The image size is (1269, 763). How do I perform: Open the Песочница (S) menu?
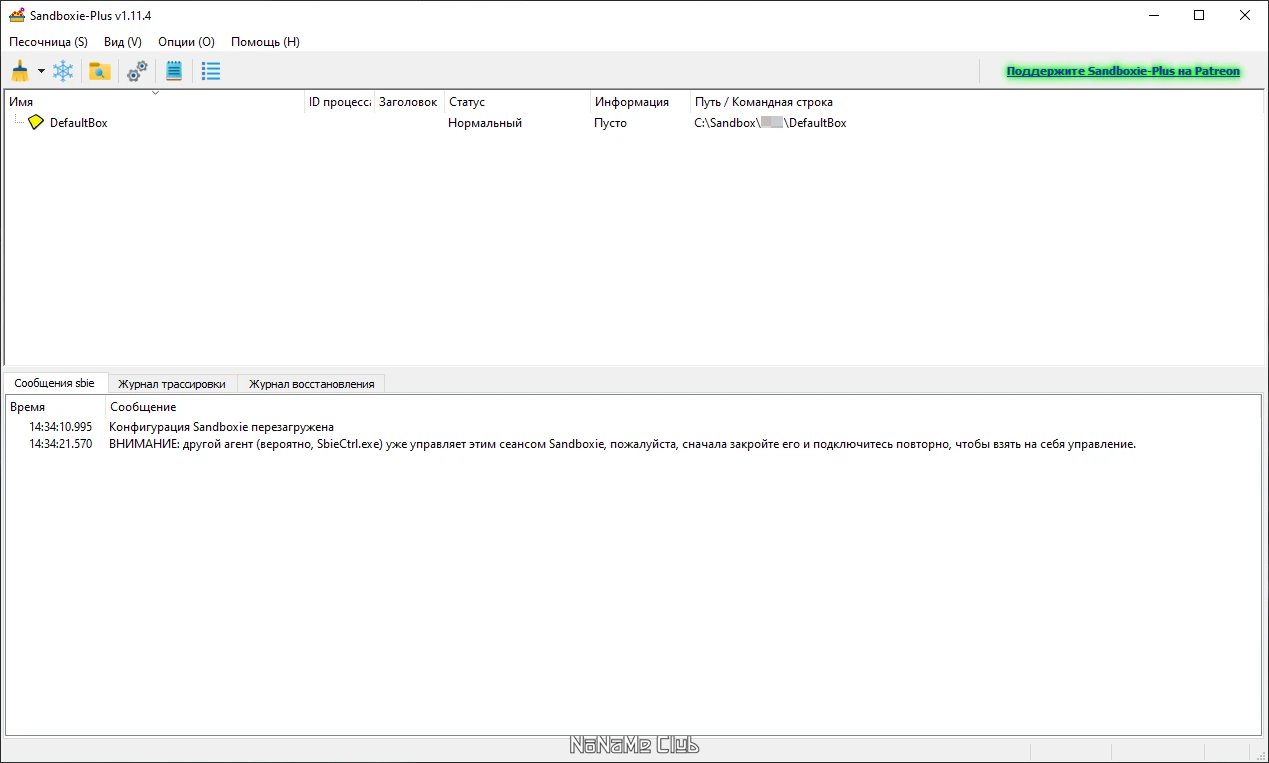click(48, 42)
